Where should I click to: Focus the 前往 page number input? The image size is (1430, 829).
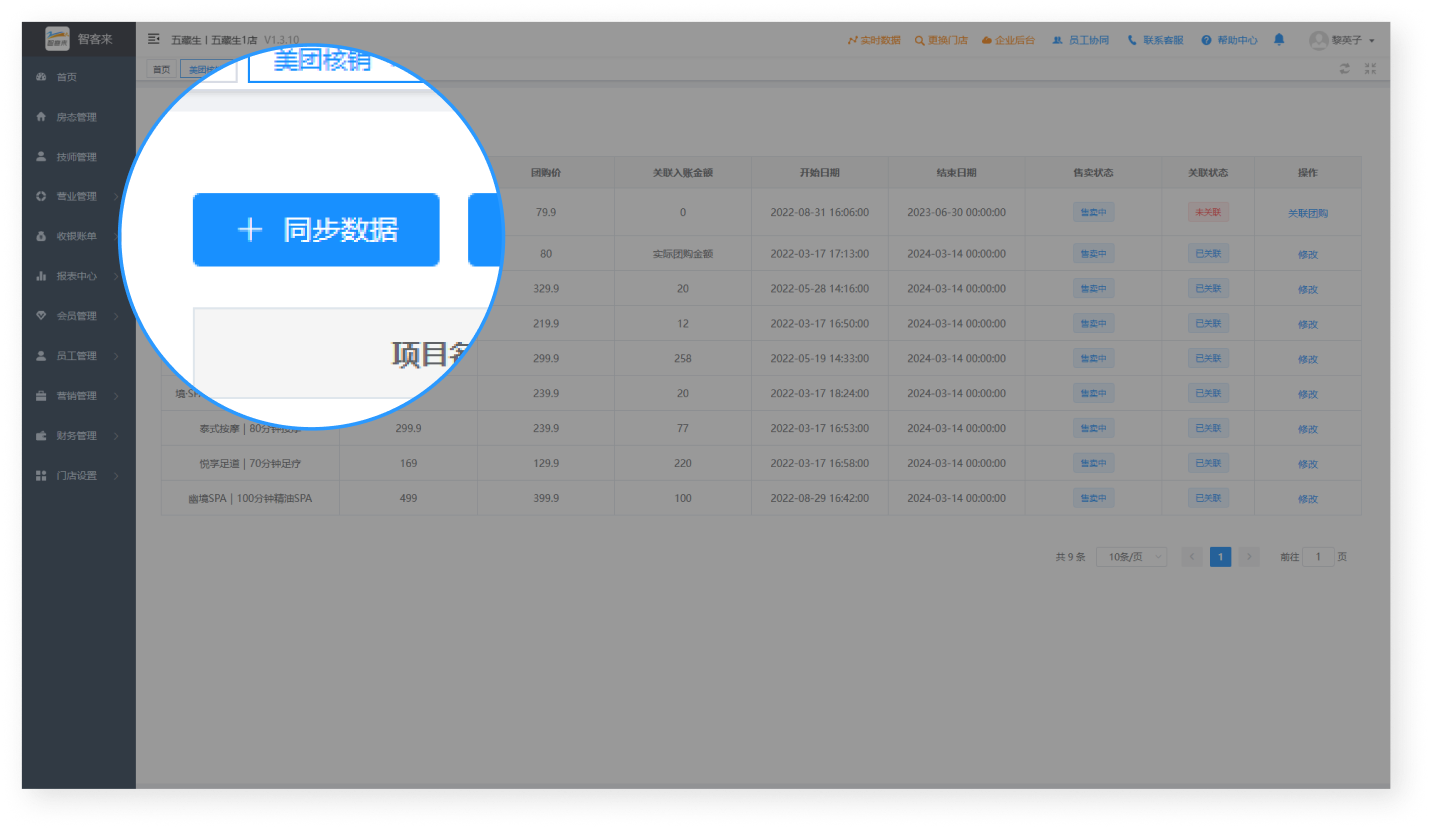tap(1318, 557)
